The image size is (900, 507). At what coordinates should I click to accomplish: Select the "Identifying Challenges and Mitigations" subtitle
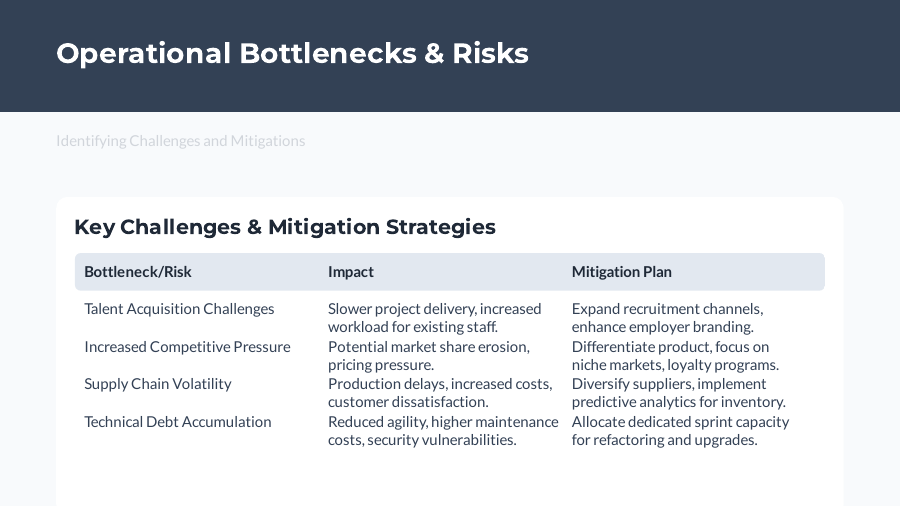pos(181,141)
